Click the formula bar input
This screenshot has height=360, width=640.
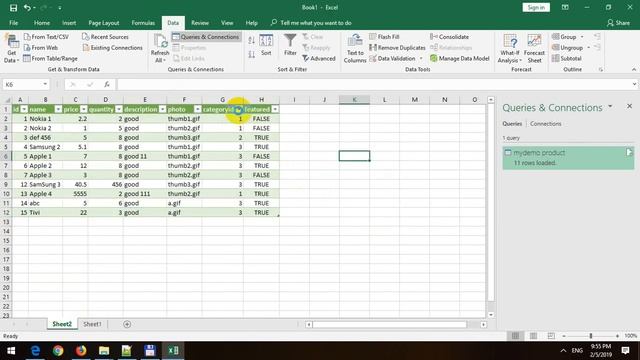pyautogui.click(x=373, y=84)
